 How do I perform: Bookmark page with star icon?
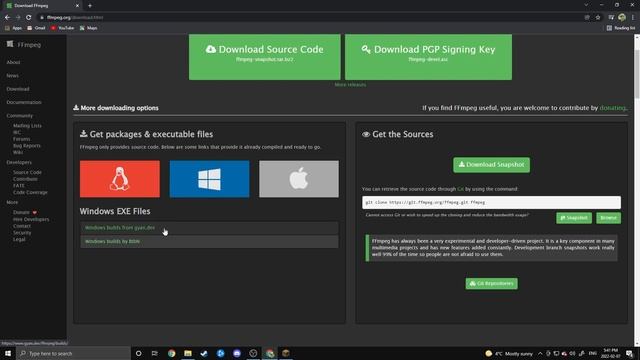click(x=598, y=18)
